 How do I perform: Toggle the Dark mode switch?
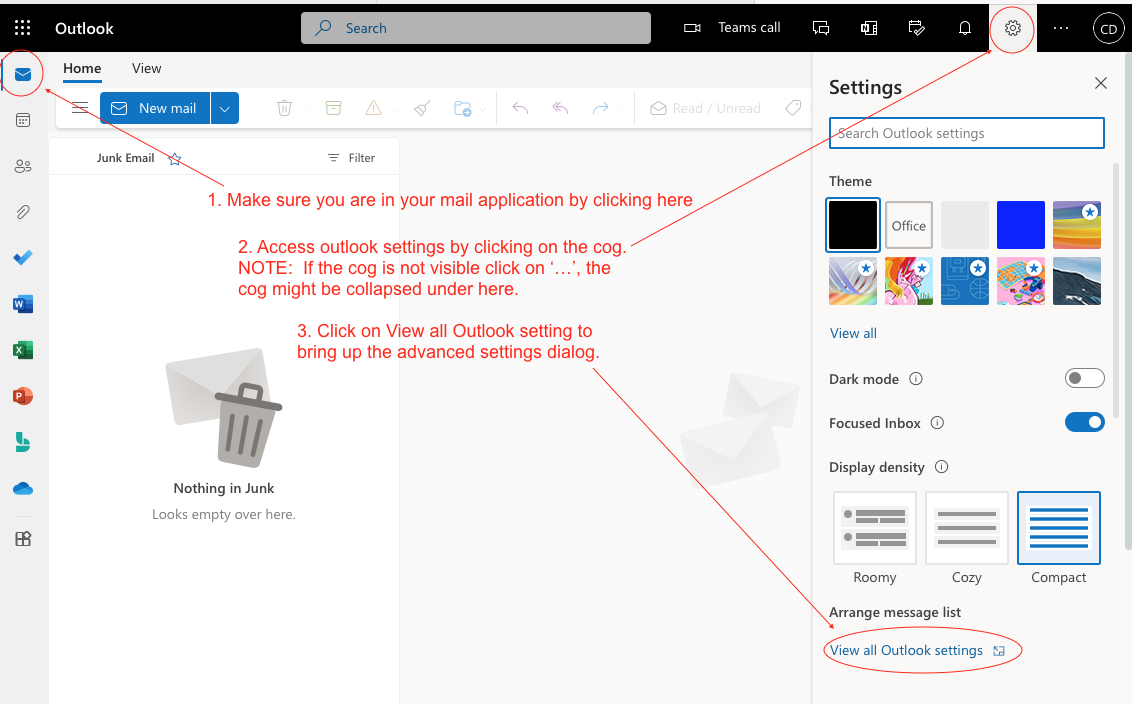(x=1084, y=379)
